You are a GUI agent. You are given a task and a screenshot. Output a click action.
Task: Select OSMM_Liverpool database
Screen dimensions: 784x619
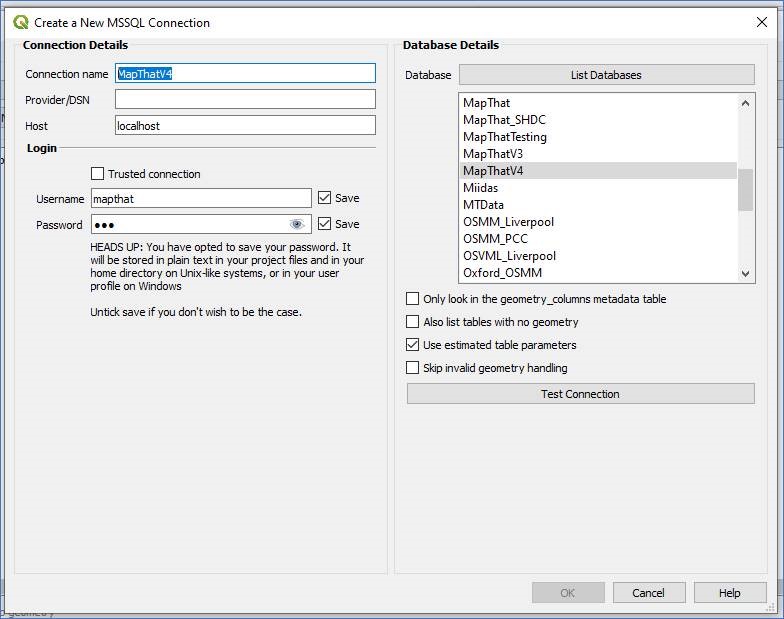click(x=598, y=222)
